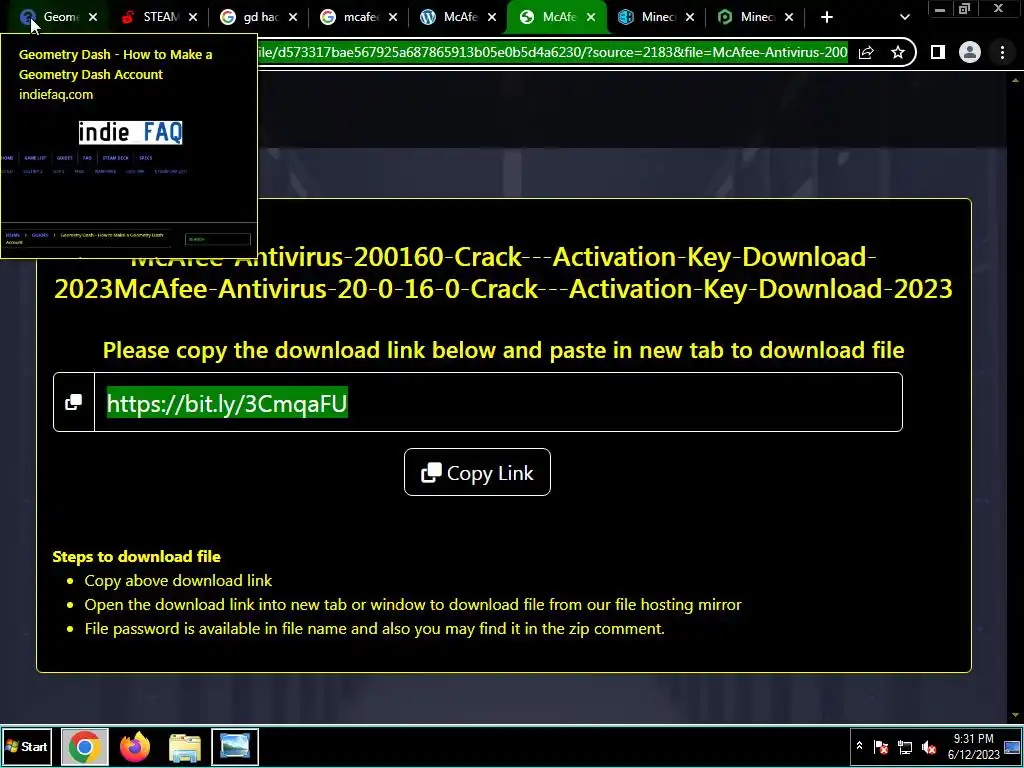The width and height of the screenshot is (1024, 768).
Task: Open the Windows Start menu
Action: pyautogui.click(x=27, y=746)
